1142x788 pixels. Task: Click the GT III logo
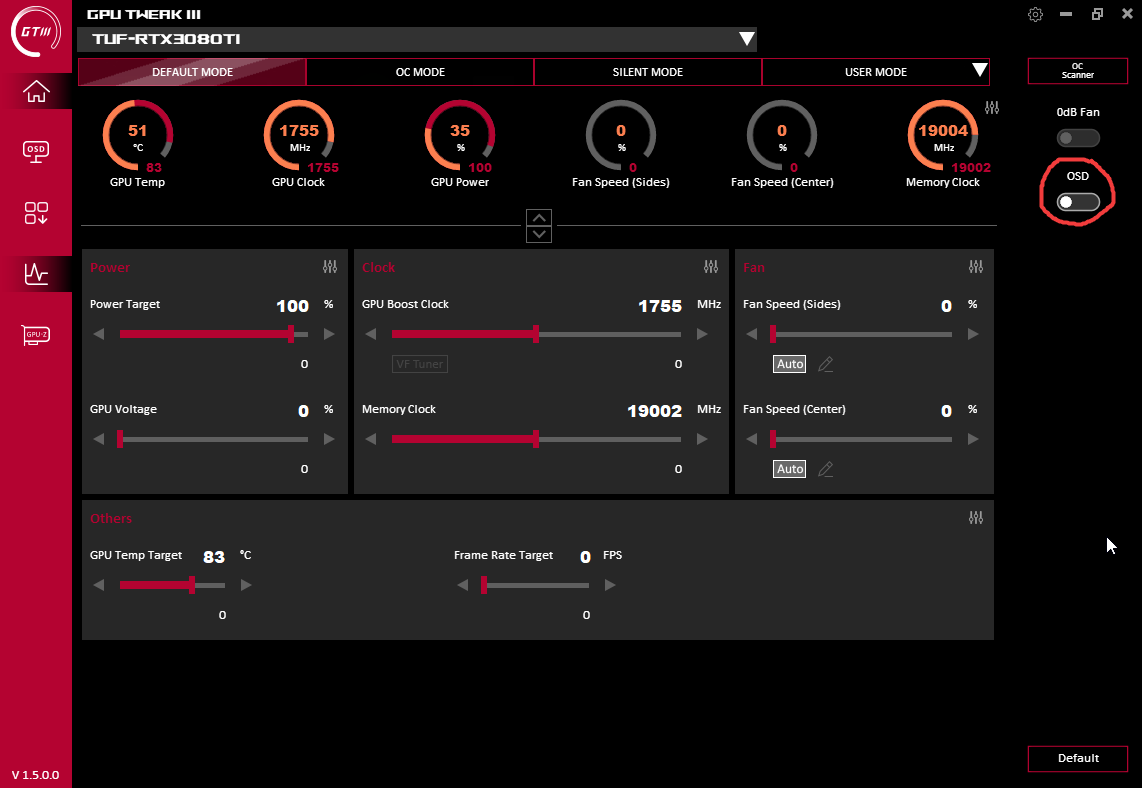click(36, 31)
